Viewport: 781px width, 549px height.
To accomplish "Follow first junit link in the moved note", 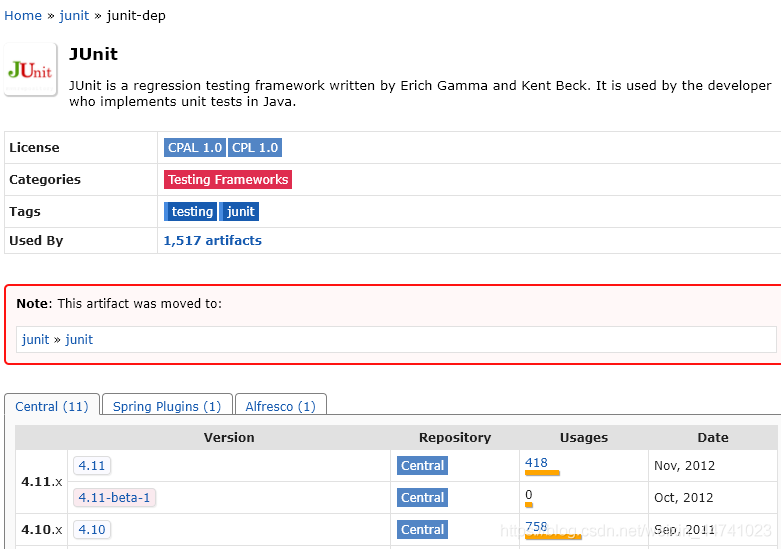I will (35, 339).
